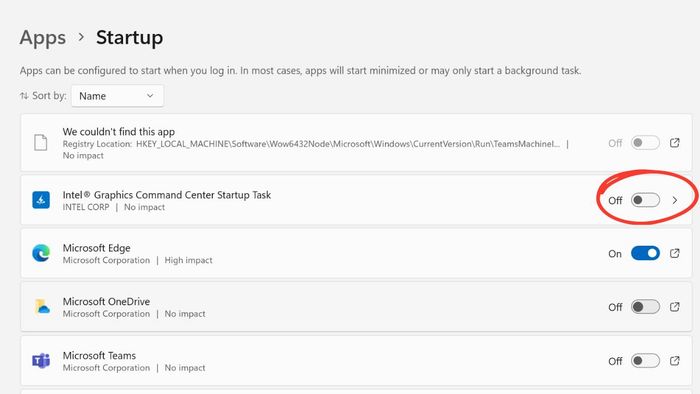Expand the Intel Graphics Command Center chevron

675,200
